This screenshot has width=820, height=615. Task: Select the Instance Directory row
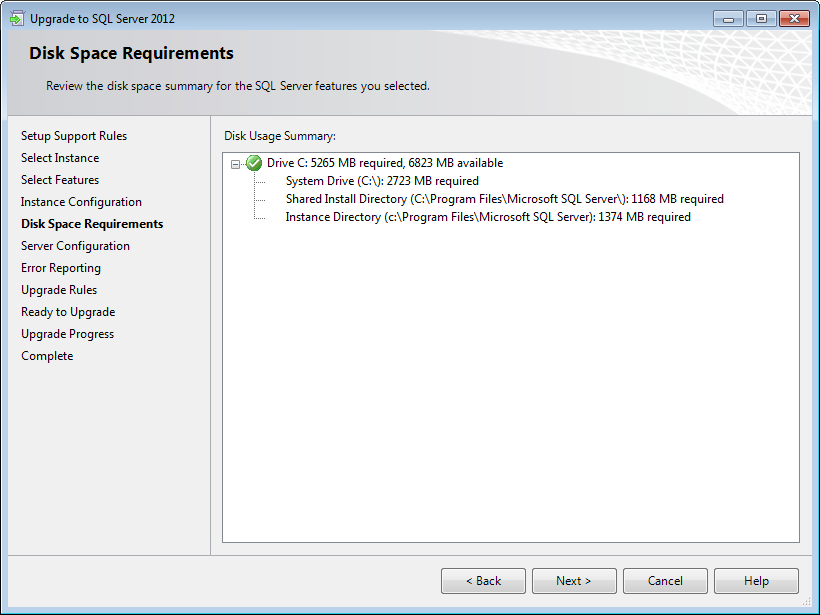pos(488,217)
